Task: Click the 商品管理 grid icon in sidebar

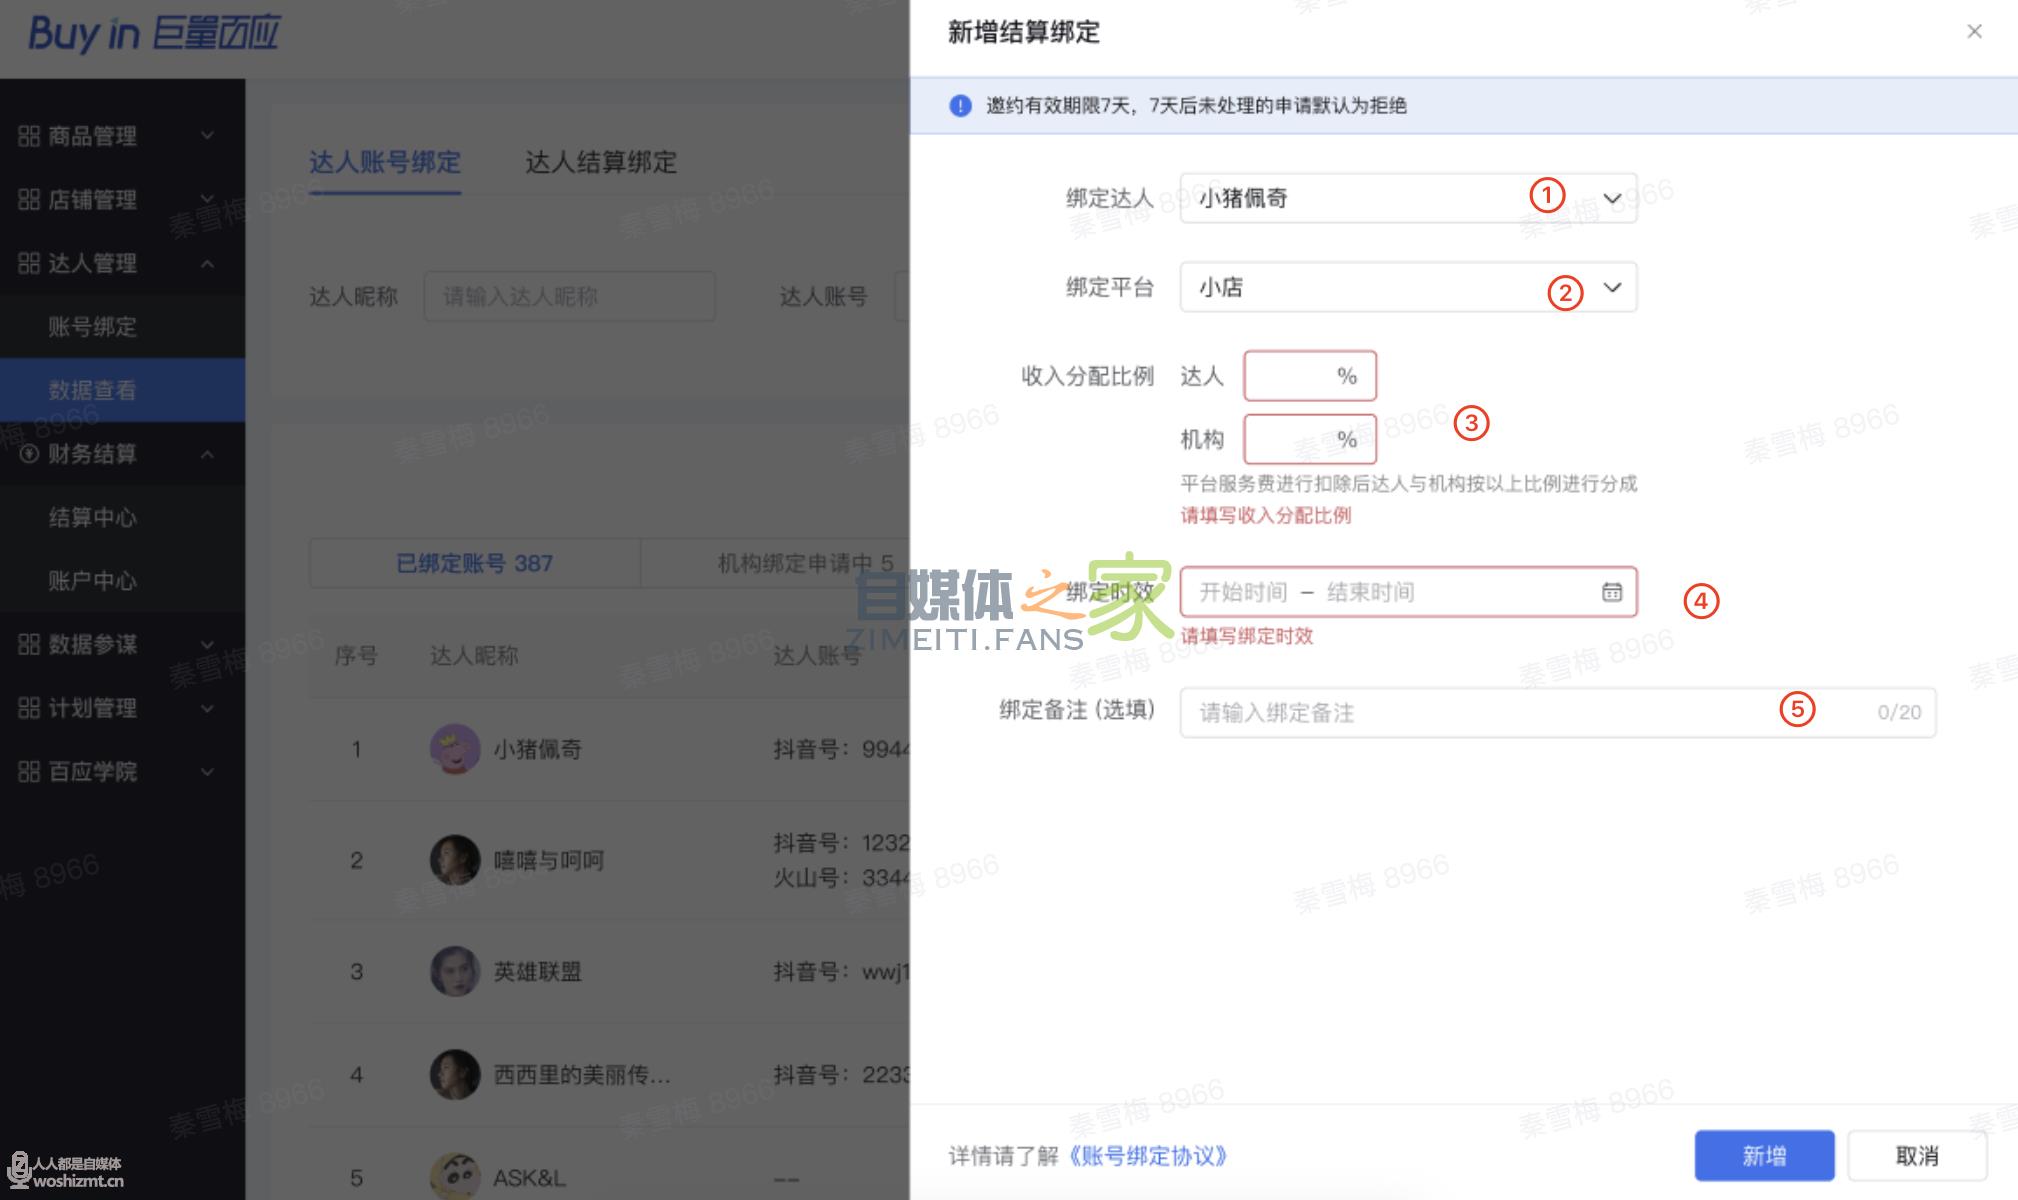Action: click(29, 136)
